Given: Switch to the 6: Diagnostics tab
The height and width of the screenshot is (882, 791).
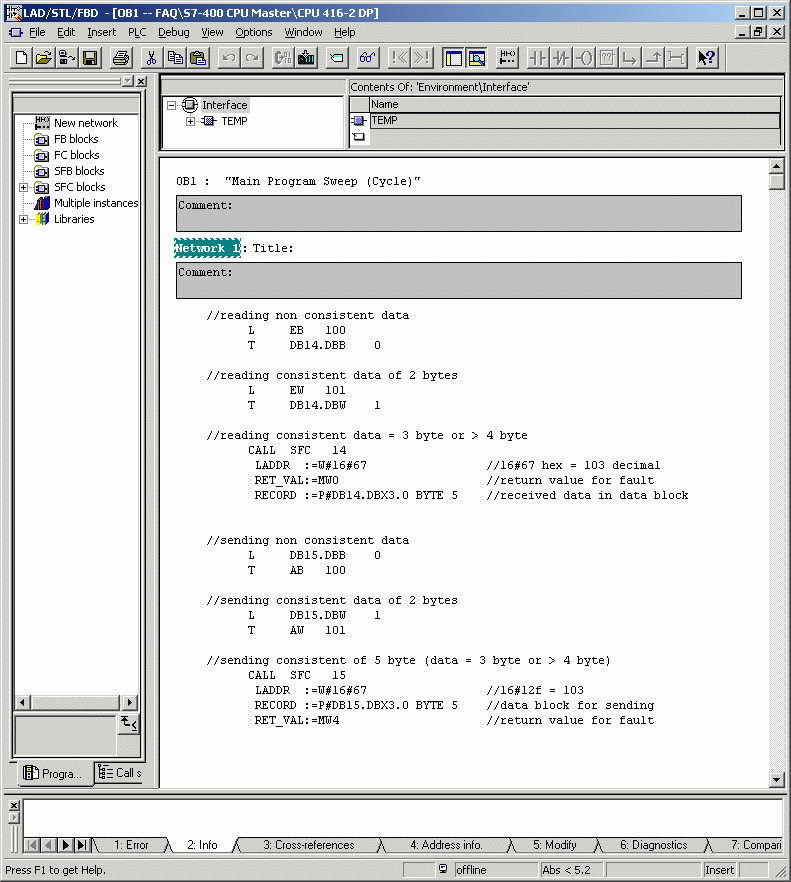Looking at the screenshot, I should [654, 845].
